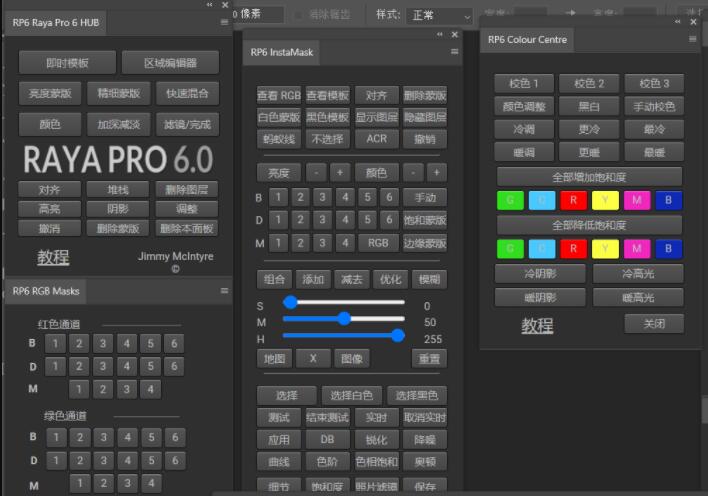Open the RP6 InstaMask panel menu icon
The width and height of the screenshot is (708, 496).
[454, 52]
